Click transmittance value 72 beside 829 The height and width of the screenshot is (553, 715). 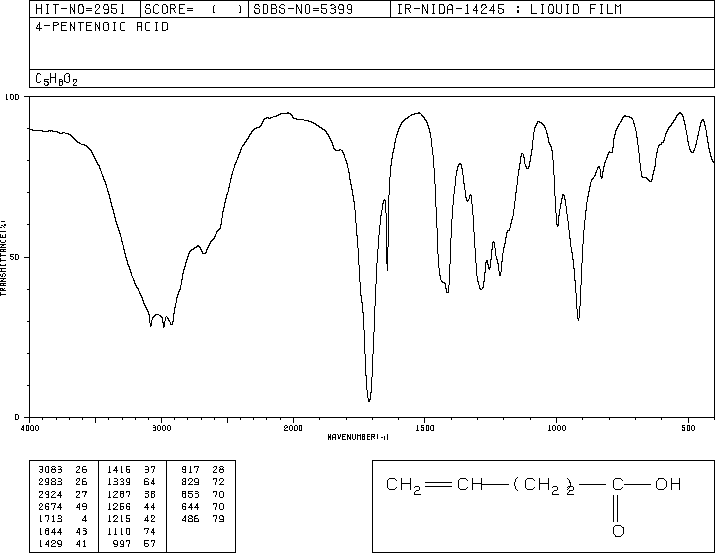click(x=218, y=482)
